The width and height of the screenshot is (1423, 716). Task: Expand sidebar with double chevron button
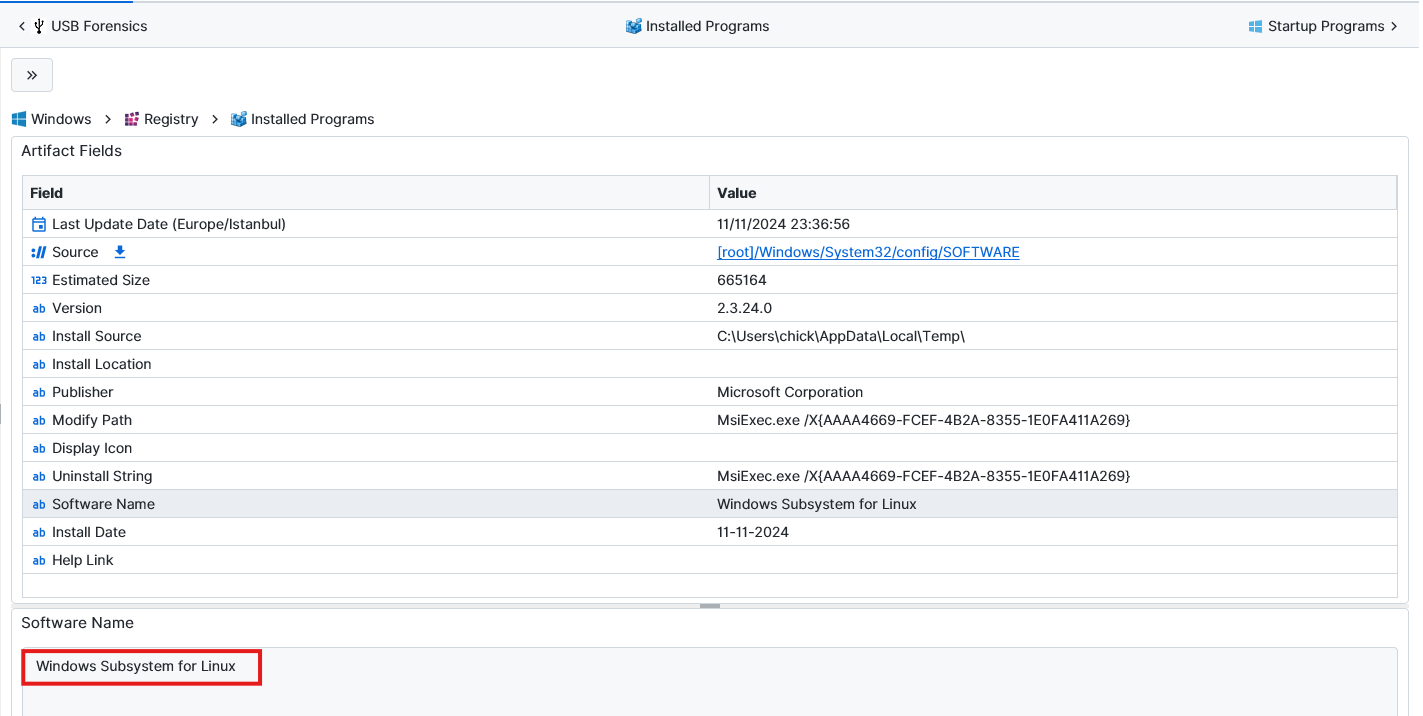[32, 75]
